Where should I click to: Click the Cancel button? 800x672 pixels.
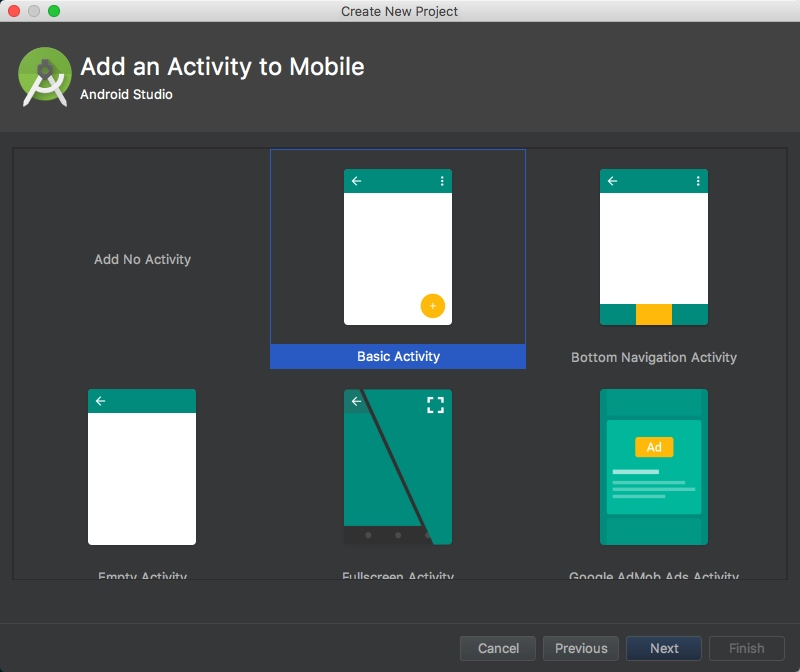[498, 648]
